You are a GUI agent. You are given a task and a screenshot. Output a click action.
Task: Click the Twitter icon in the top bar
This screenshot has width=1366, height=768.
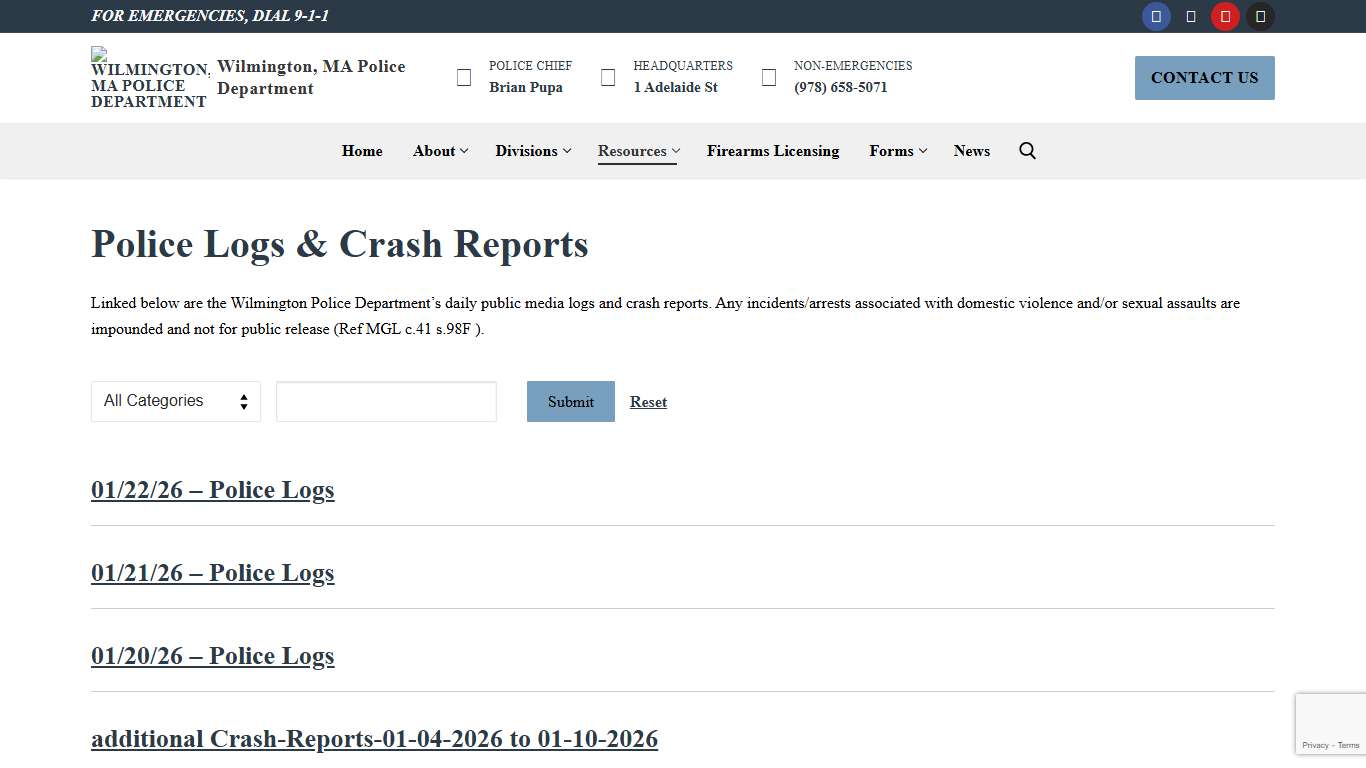point(1191,16)
